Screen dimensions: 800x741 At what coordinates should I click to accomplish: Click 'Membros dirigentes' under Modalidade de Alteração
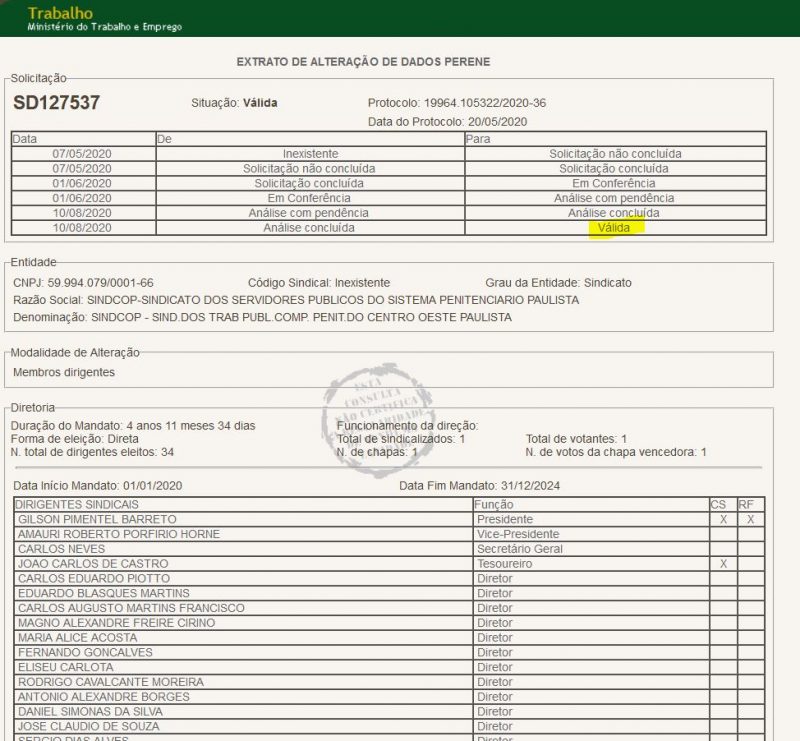pyautogui.click(x=64, y=373)
